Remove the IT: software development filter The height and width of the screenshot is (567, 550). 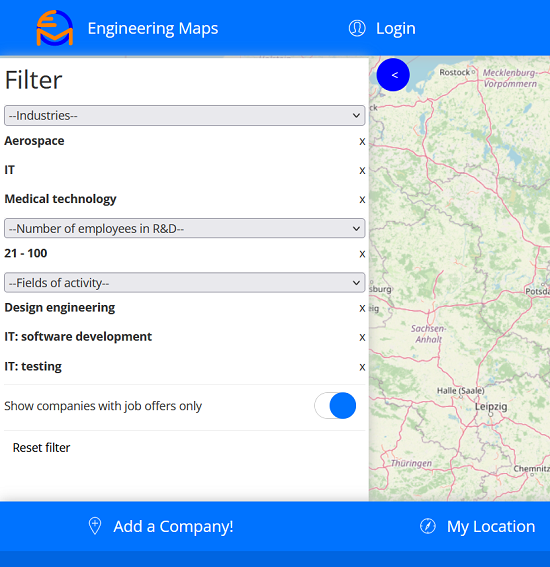pos(362,337)
